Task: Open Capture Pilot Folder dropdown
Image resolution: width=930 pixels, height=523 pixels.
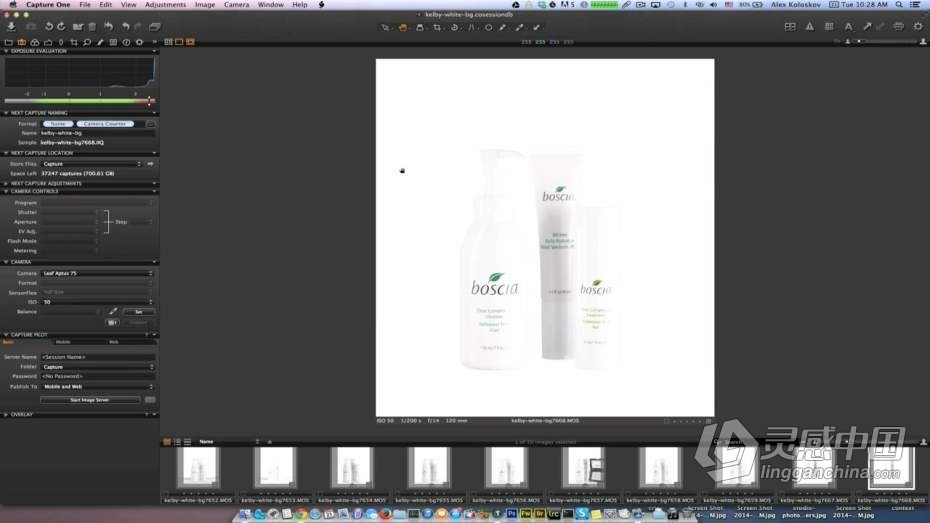Action: point(97,367)
